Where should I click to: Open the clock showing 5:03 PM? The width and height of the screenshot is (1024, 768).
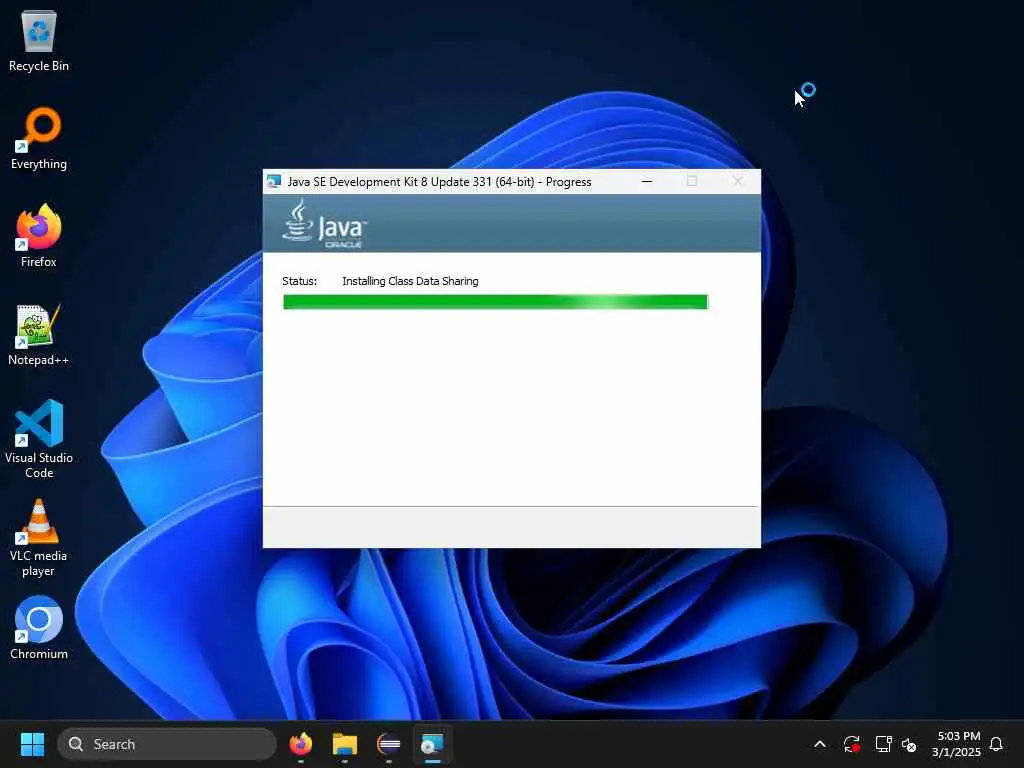point(957,744)
